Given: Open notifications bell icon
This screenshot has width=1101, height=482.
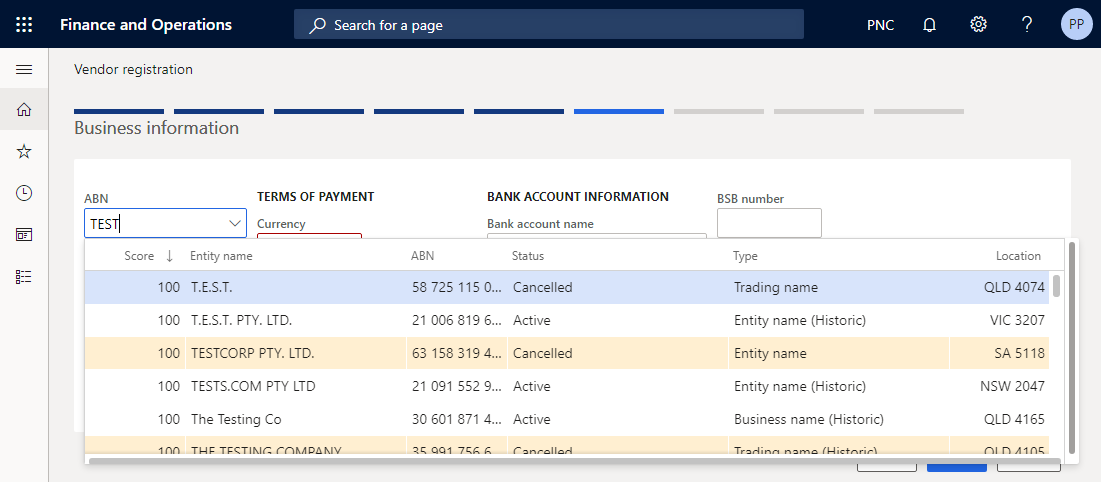Looking at the screenshot, I should [x=929, y=25].
